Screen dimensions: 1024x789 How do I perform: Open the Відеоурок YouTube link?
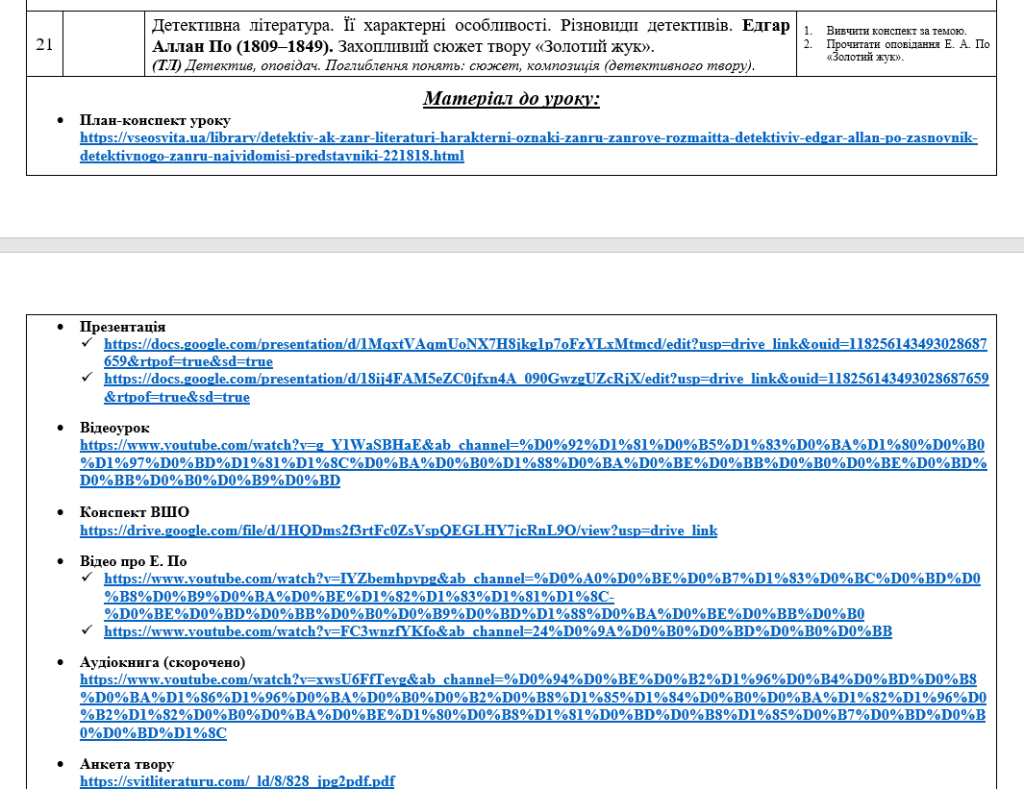532,445
